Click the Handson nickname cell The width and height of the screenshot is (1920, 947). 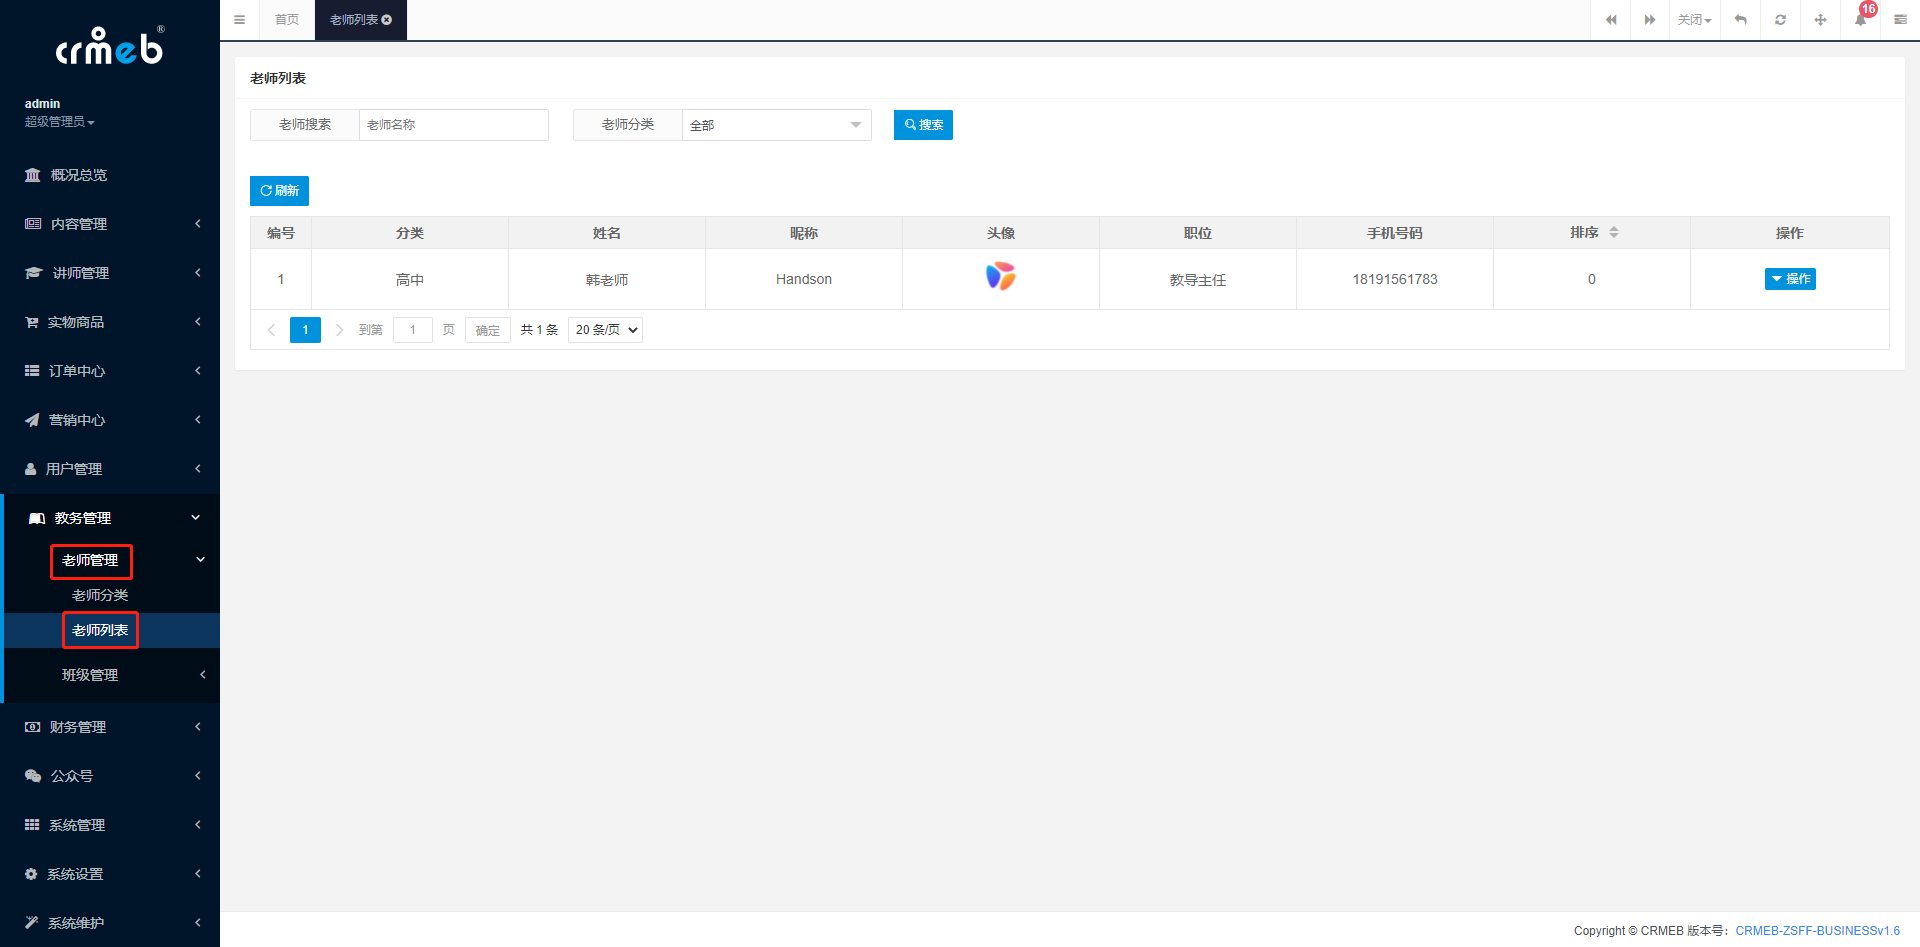(x=804, y=279)
